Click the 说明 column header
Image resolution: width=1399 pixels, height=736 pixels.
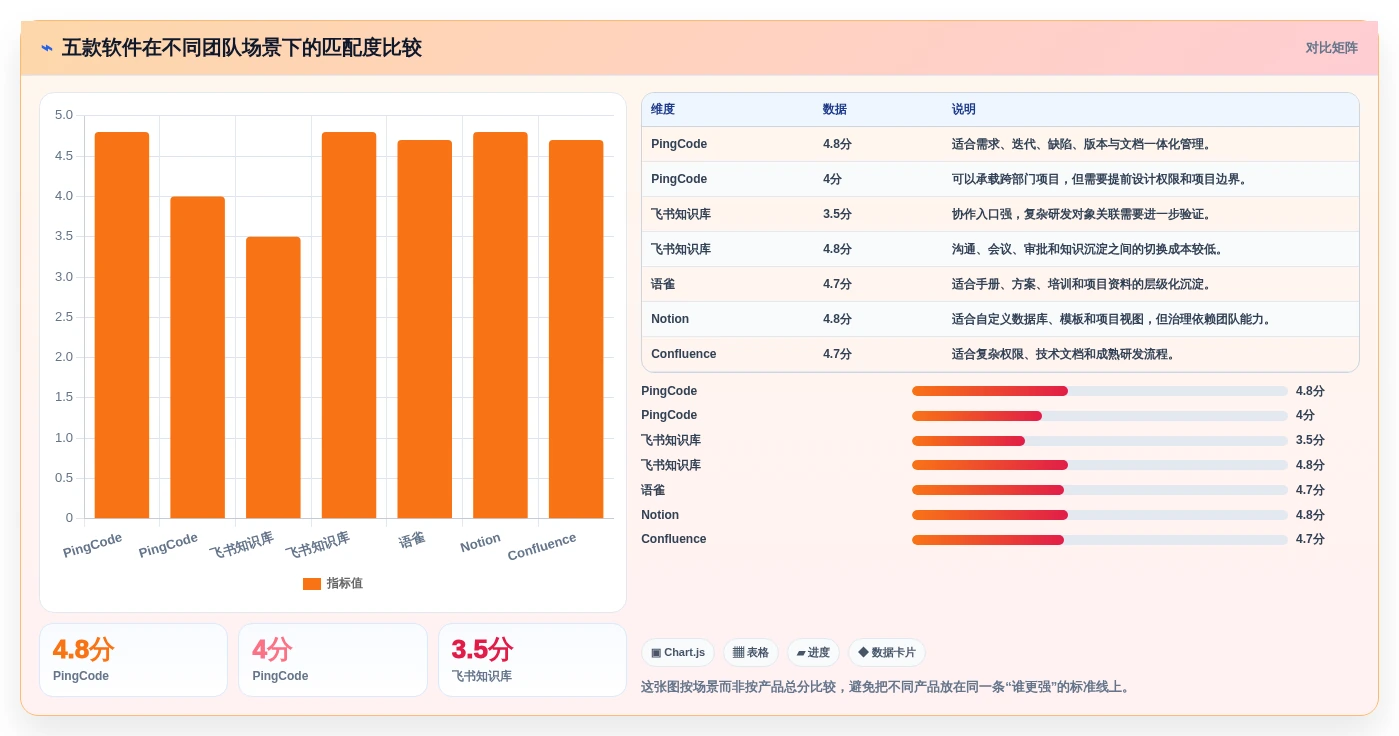(x=964, y=109)
